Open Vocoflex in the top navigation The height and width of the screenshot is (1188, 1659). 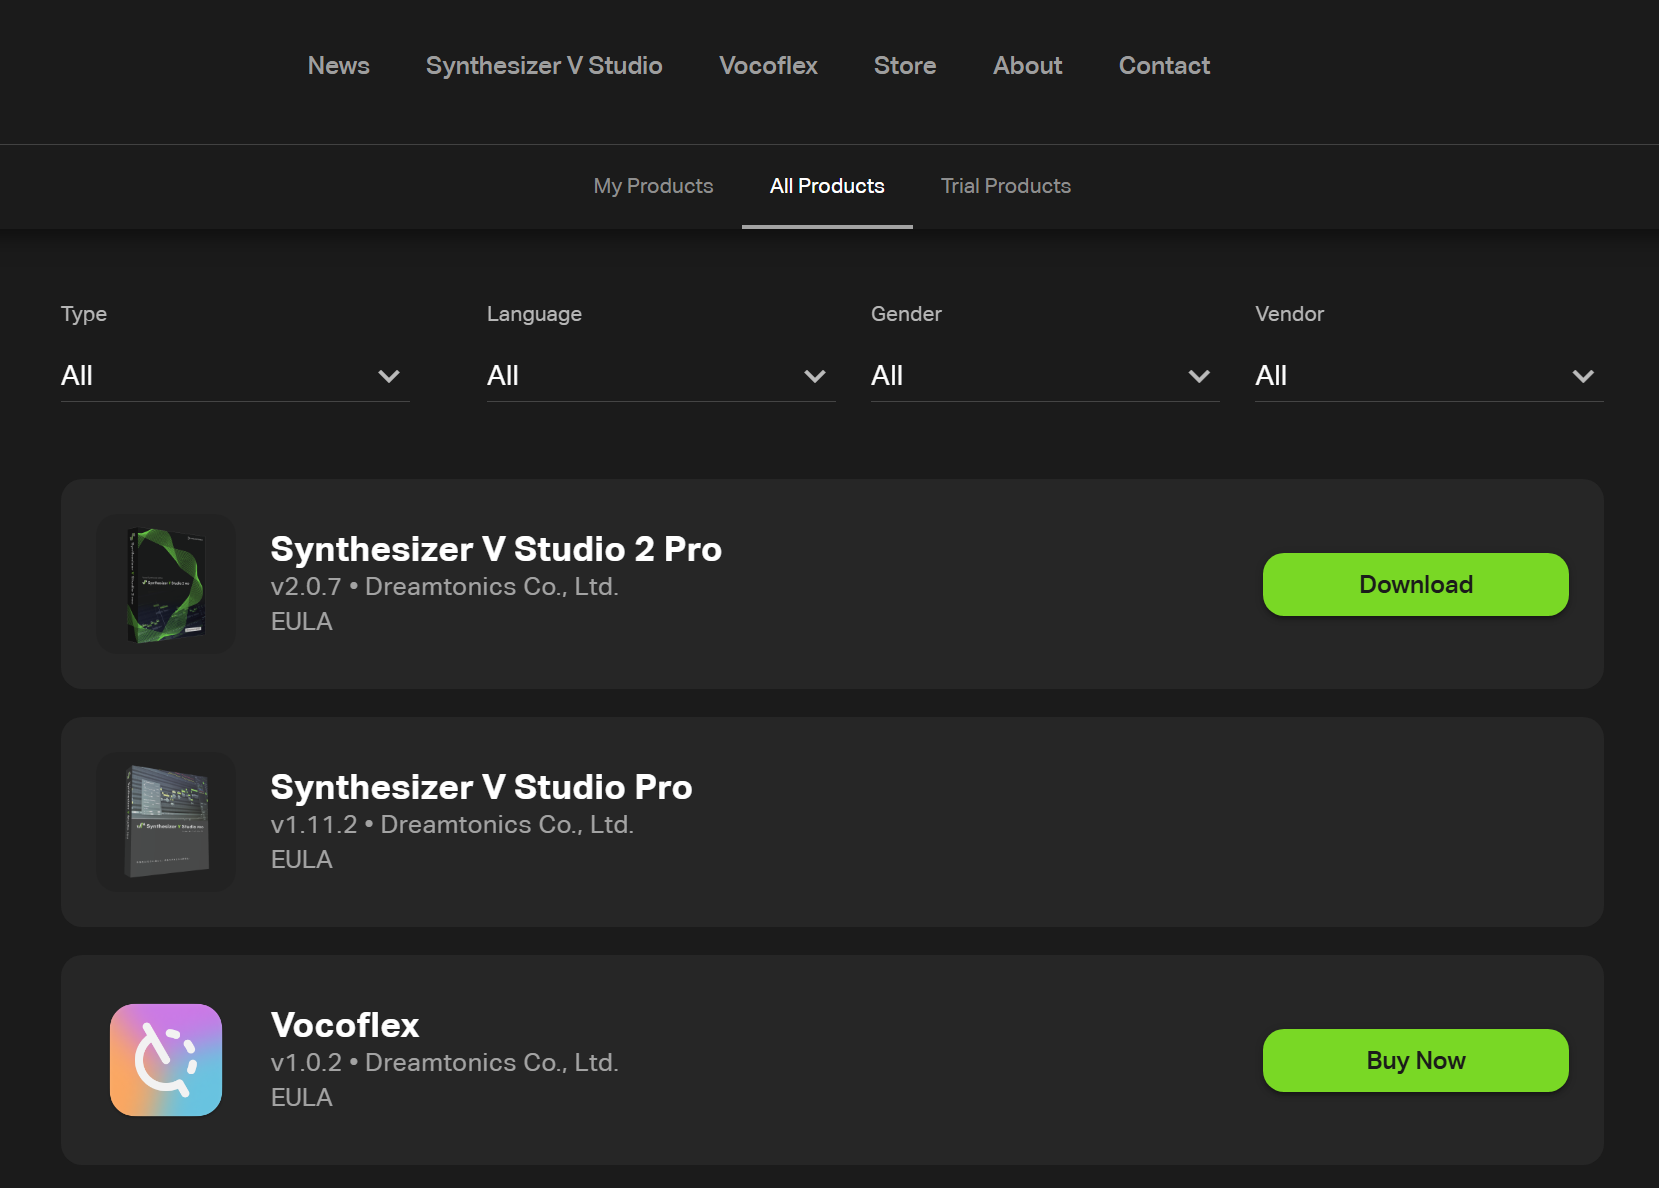768,66
